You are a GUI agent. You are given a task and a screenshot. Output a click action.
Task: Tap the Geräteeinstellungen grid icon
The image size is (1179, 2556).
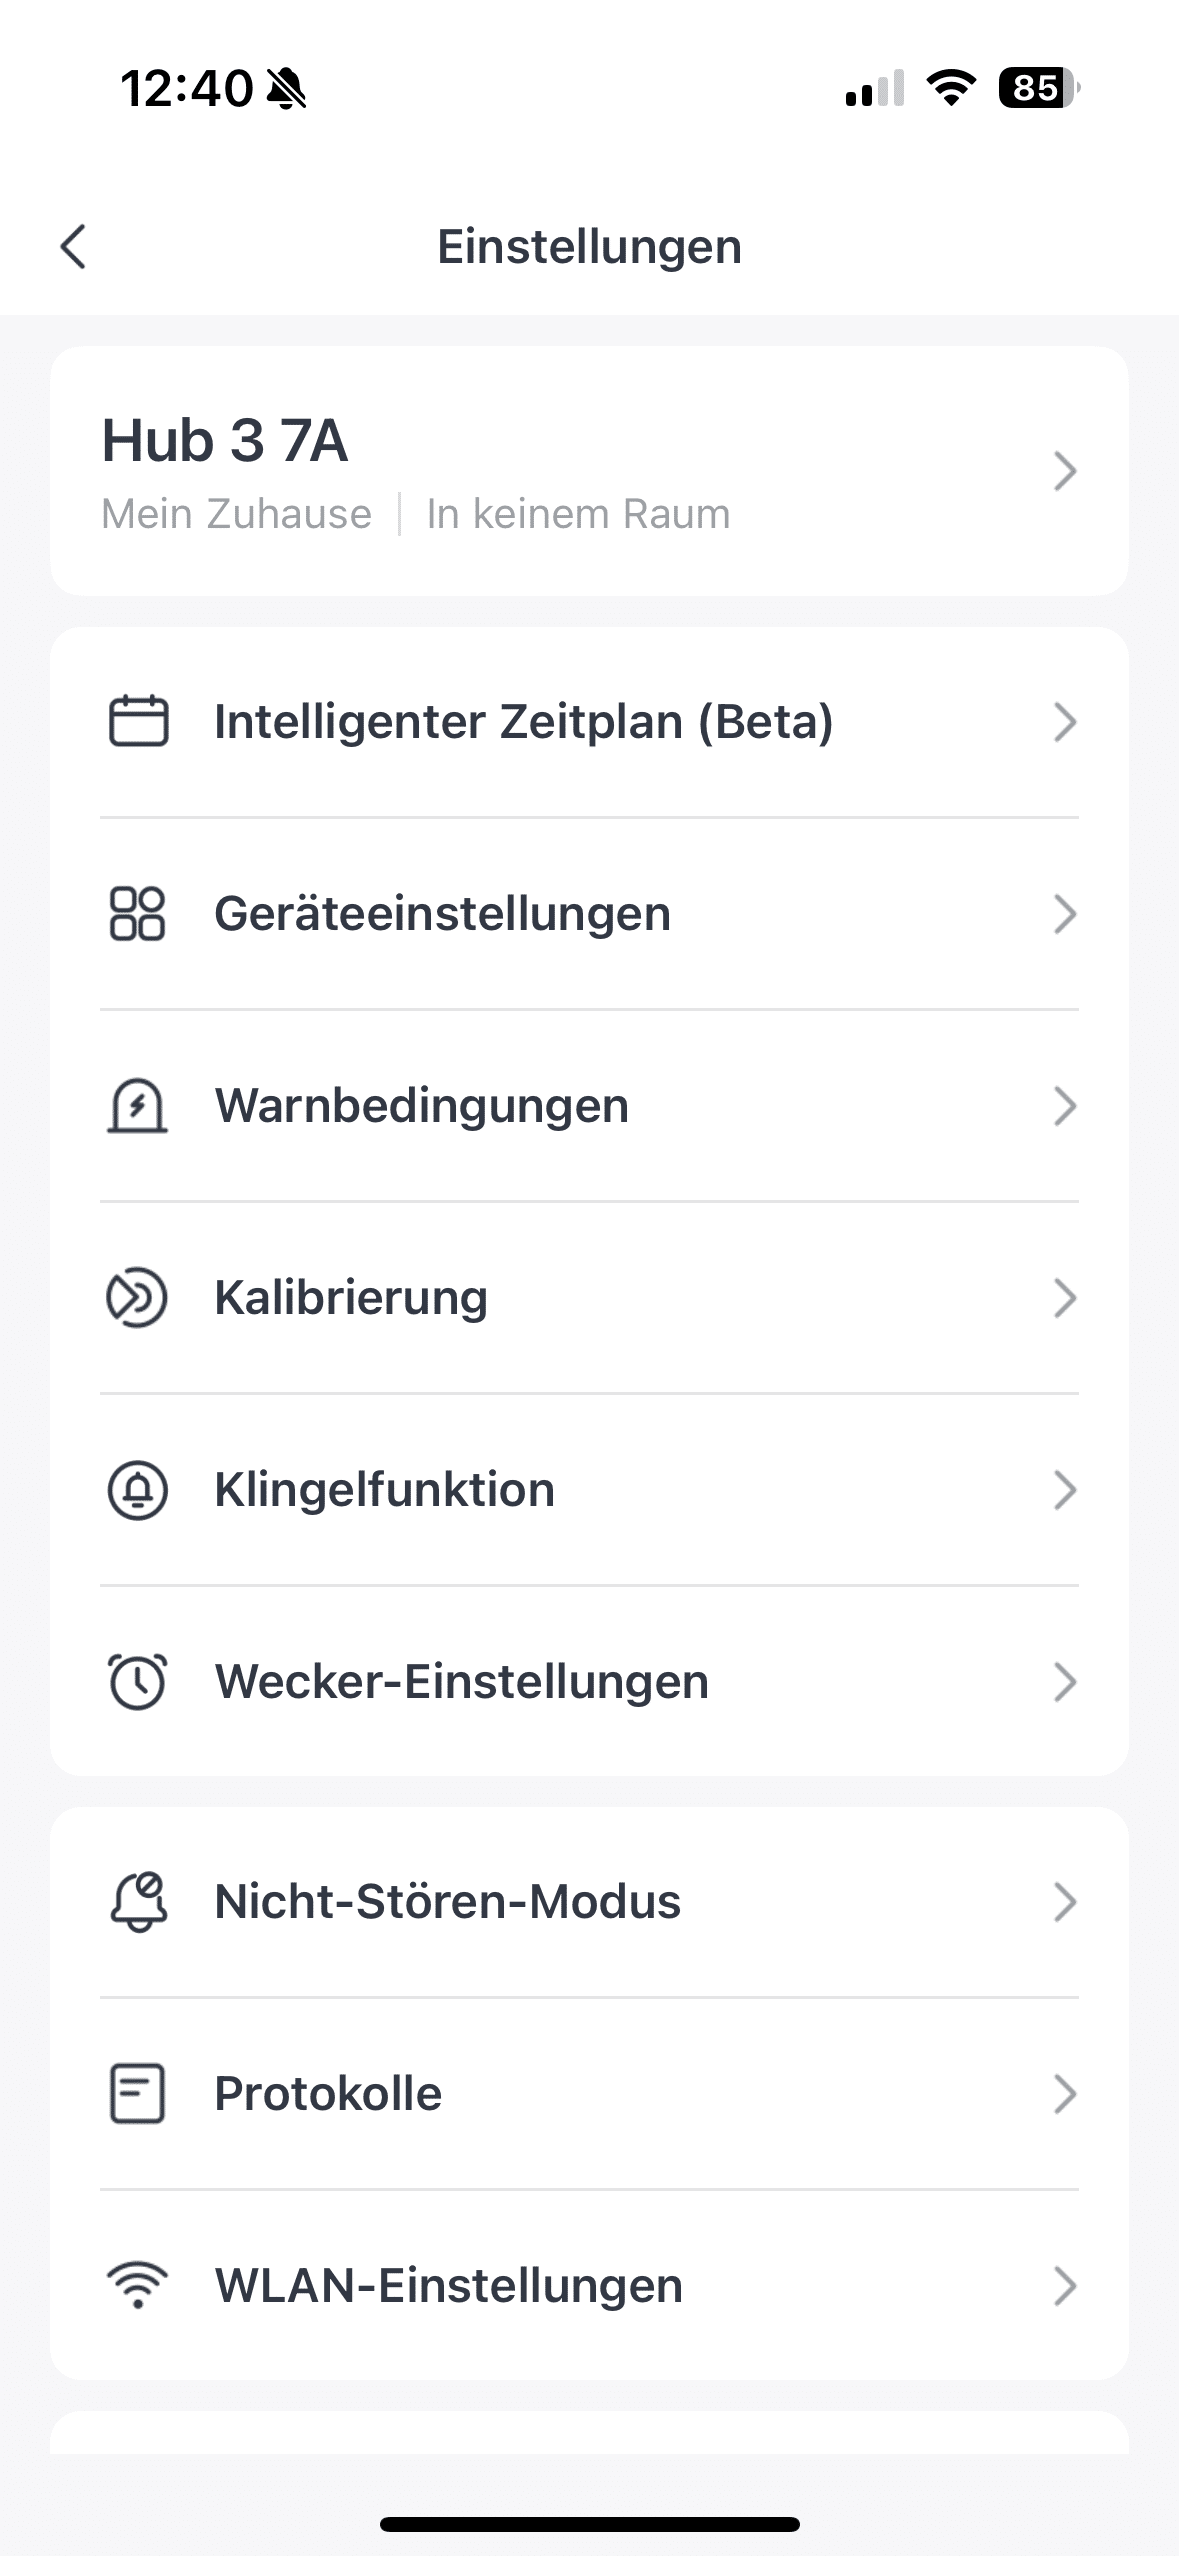point(138,913)
